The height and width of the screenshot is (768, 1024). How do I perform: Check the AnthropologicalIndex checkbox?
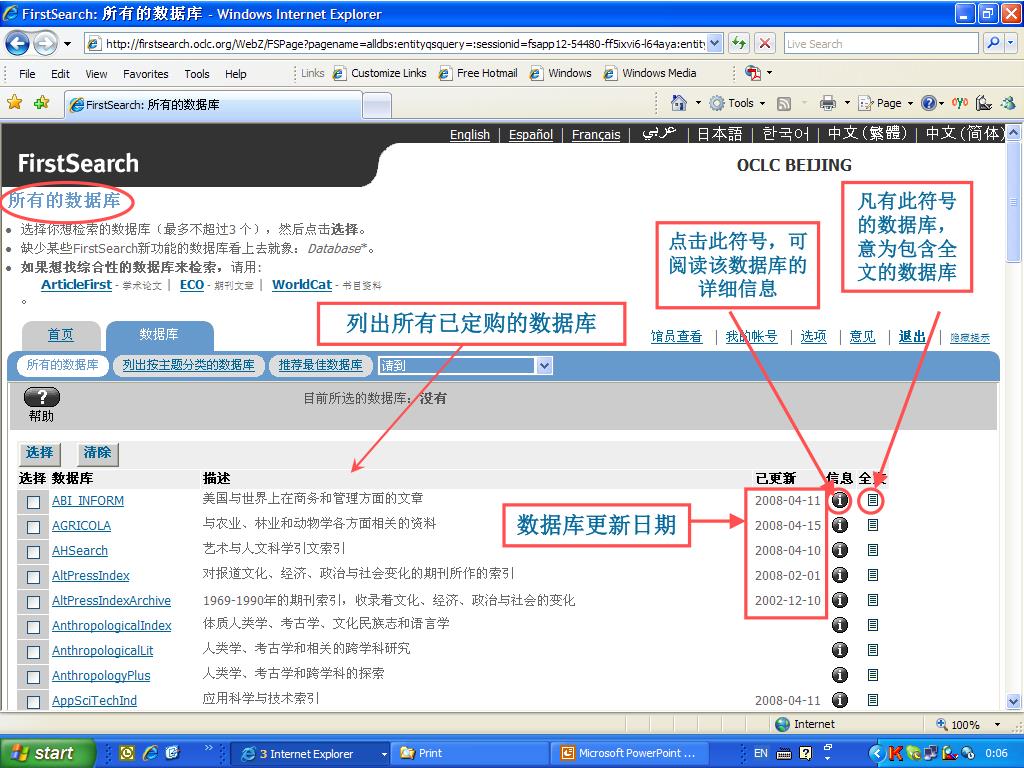click(x=33, y=627)
